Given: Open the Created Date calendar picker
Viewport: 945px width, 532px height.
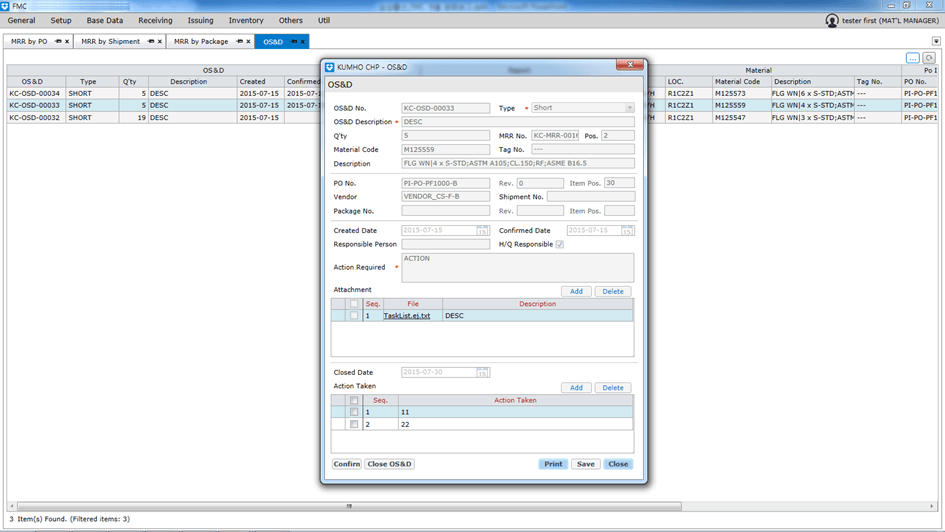Looking at the screenshot, I should [x=482, y=231].
